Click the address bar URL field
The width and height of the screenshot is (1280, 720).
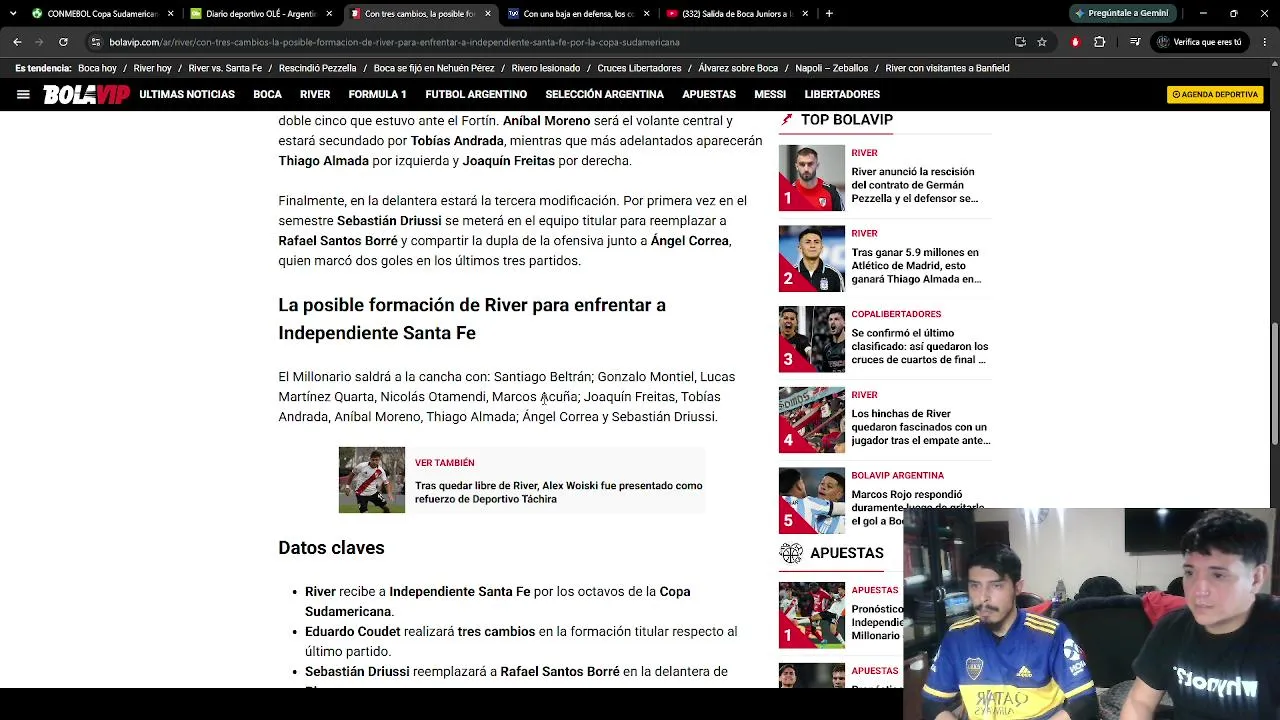tap(550, 42)
